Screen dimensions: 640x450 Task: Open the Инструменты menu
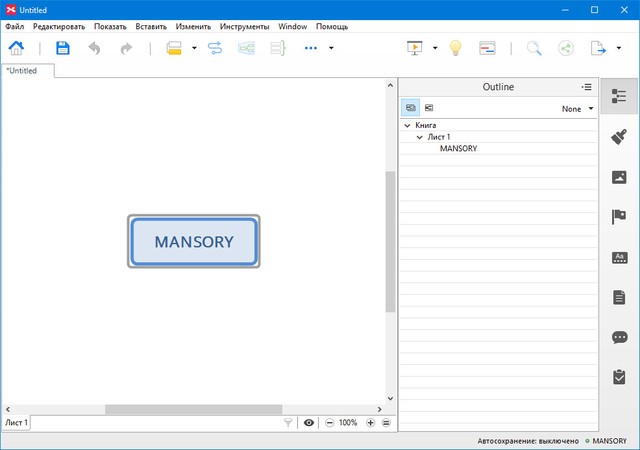[246, 26]
